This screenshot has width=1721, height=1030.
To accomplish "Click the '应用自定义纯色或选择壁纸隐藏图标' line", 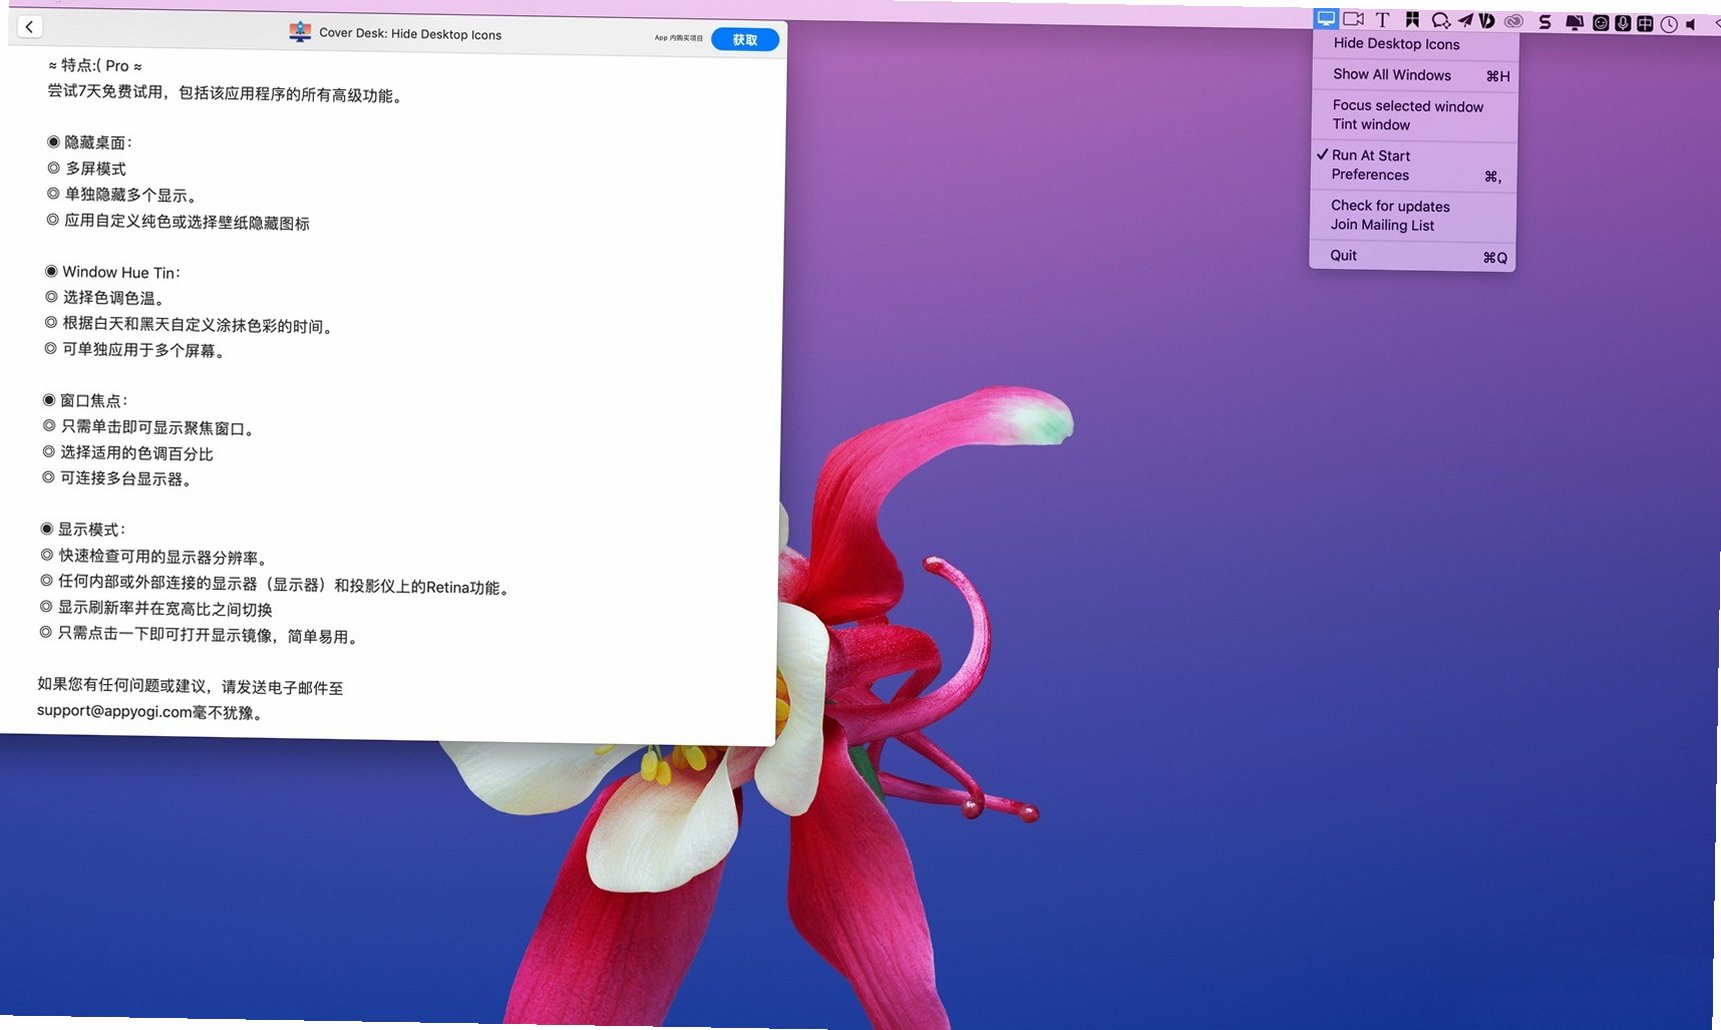I will click(x=178, y=222).
